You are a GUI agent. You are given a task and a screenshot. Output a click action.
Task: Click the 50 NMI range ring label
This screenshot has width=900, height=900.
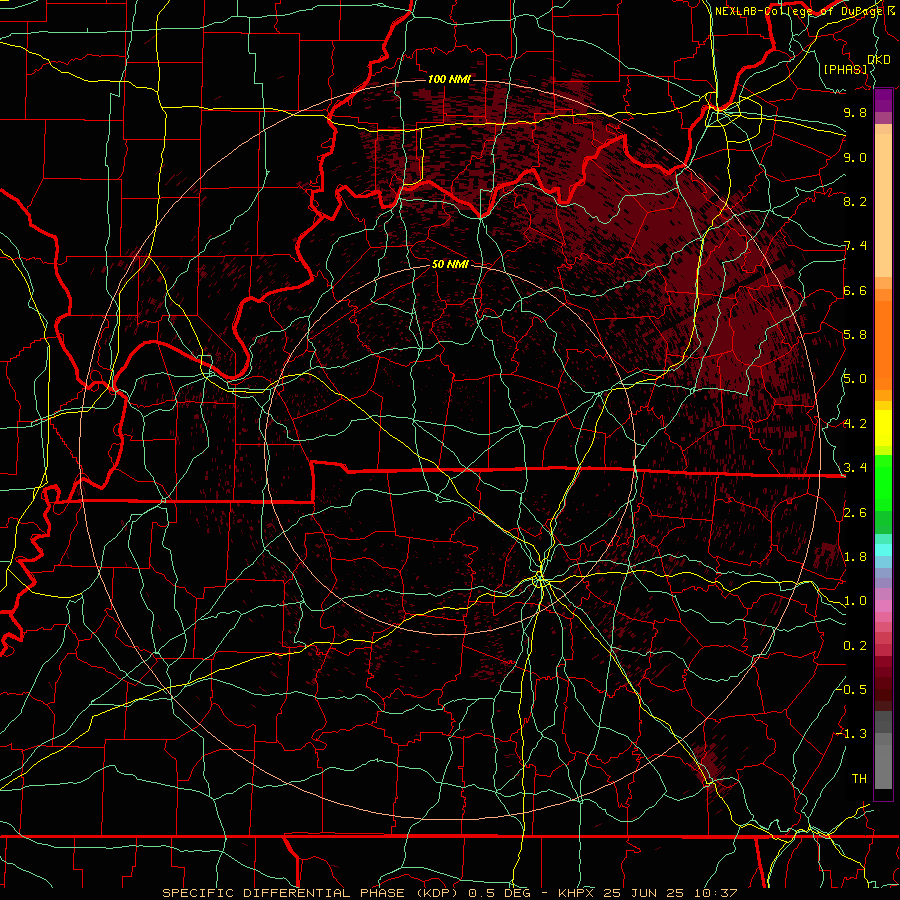pyautogui.click(x=450, y=264)
